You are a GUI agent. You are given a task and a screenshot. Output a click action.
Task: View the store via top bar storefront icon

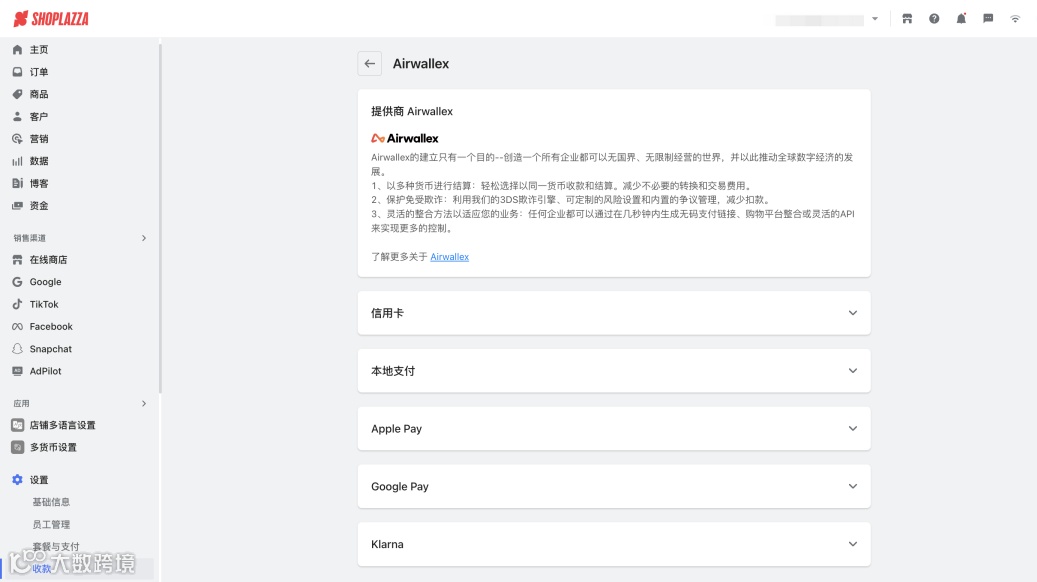point(907,19)
